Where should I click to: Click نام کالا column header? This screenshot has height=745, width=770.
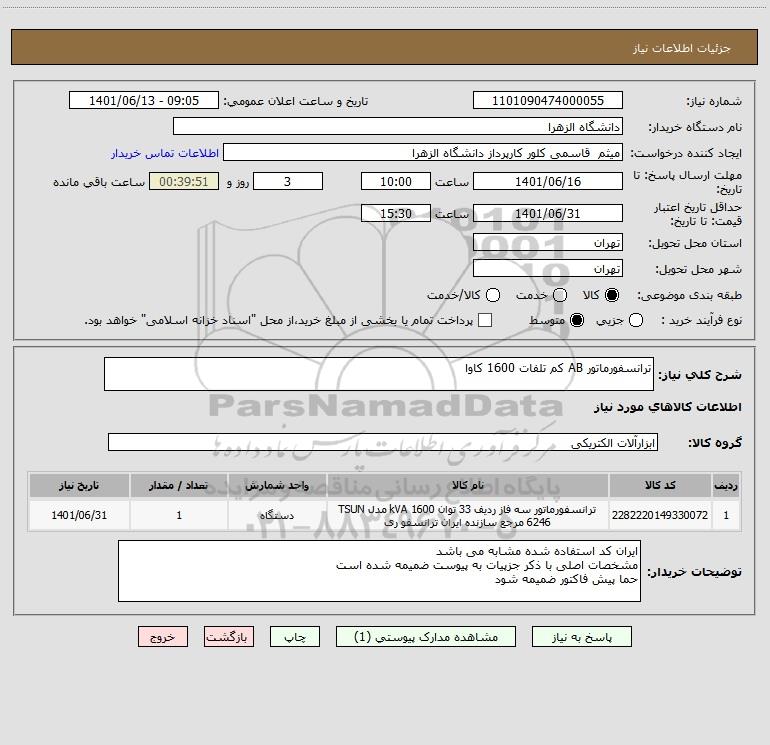point(468,485)
